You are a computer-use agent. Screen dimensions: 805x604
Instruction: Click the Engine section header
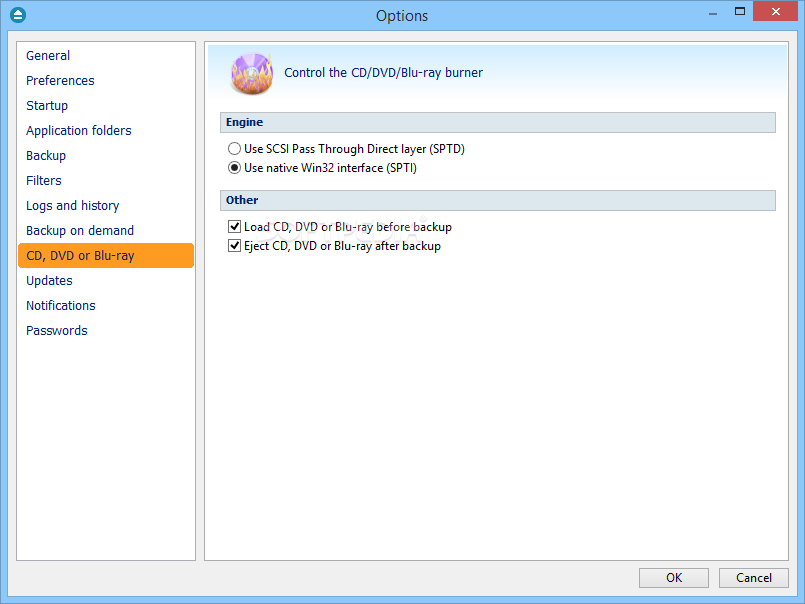pos(497,122)
